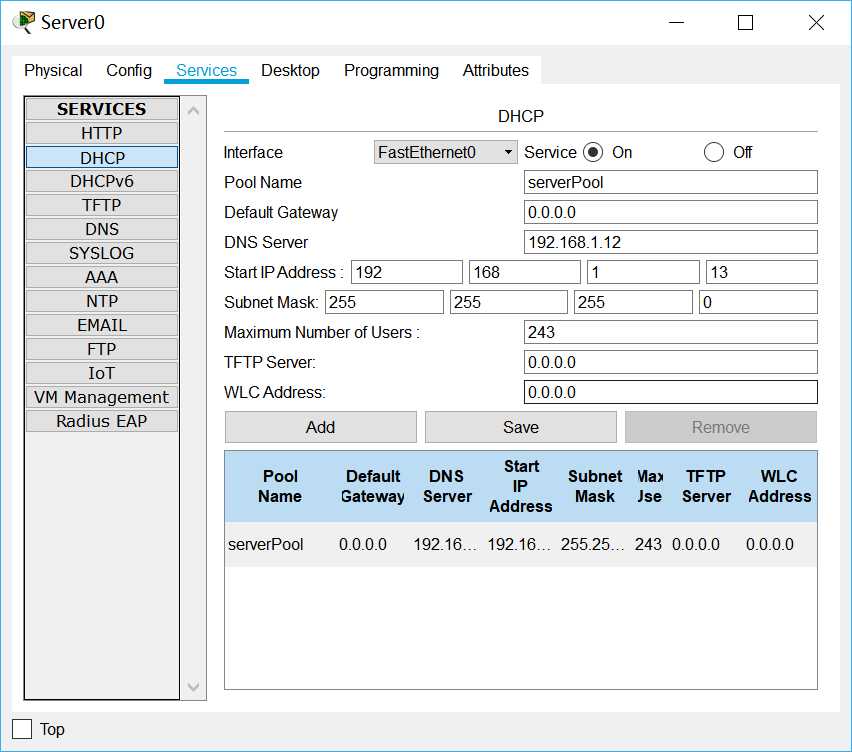Viewport: 852px width, 752px height.
Task: Click the WLC Address field
Action: tap(671, 392)
